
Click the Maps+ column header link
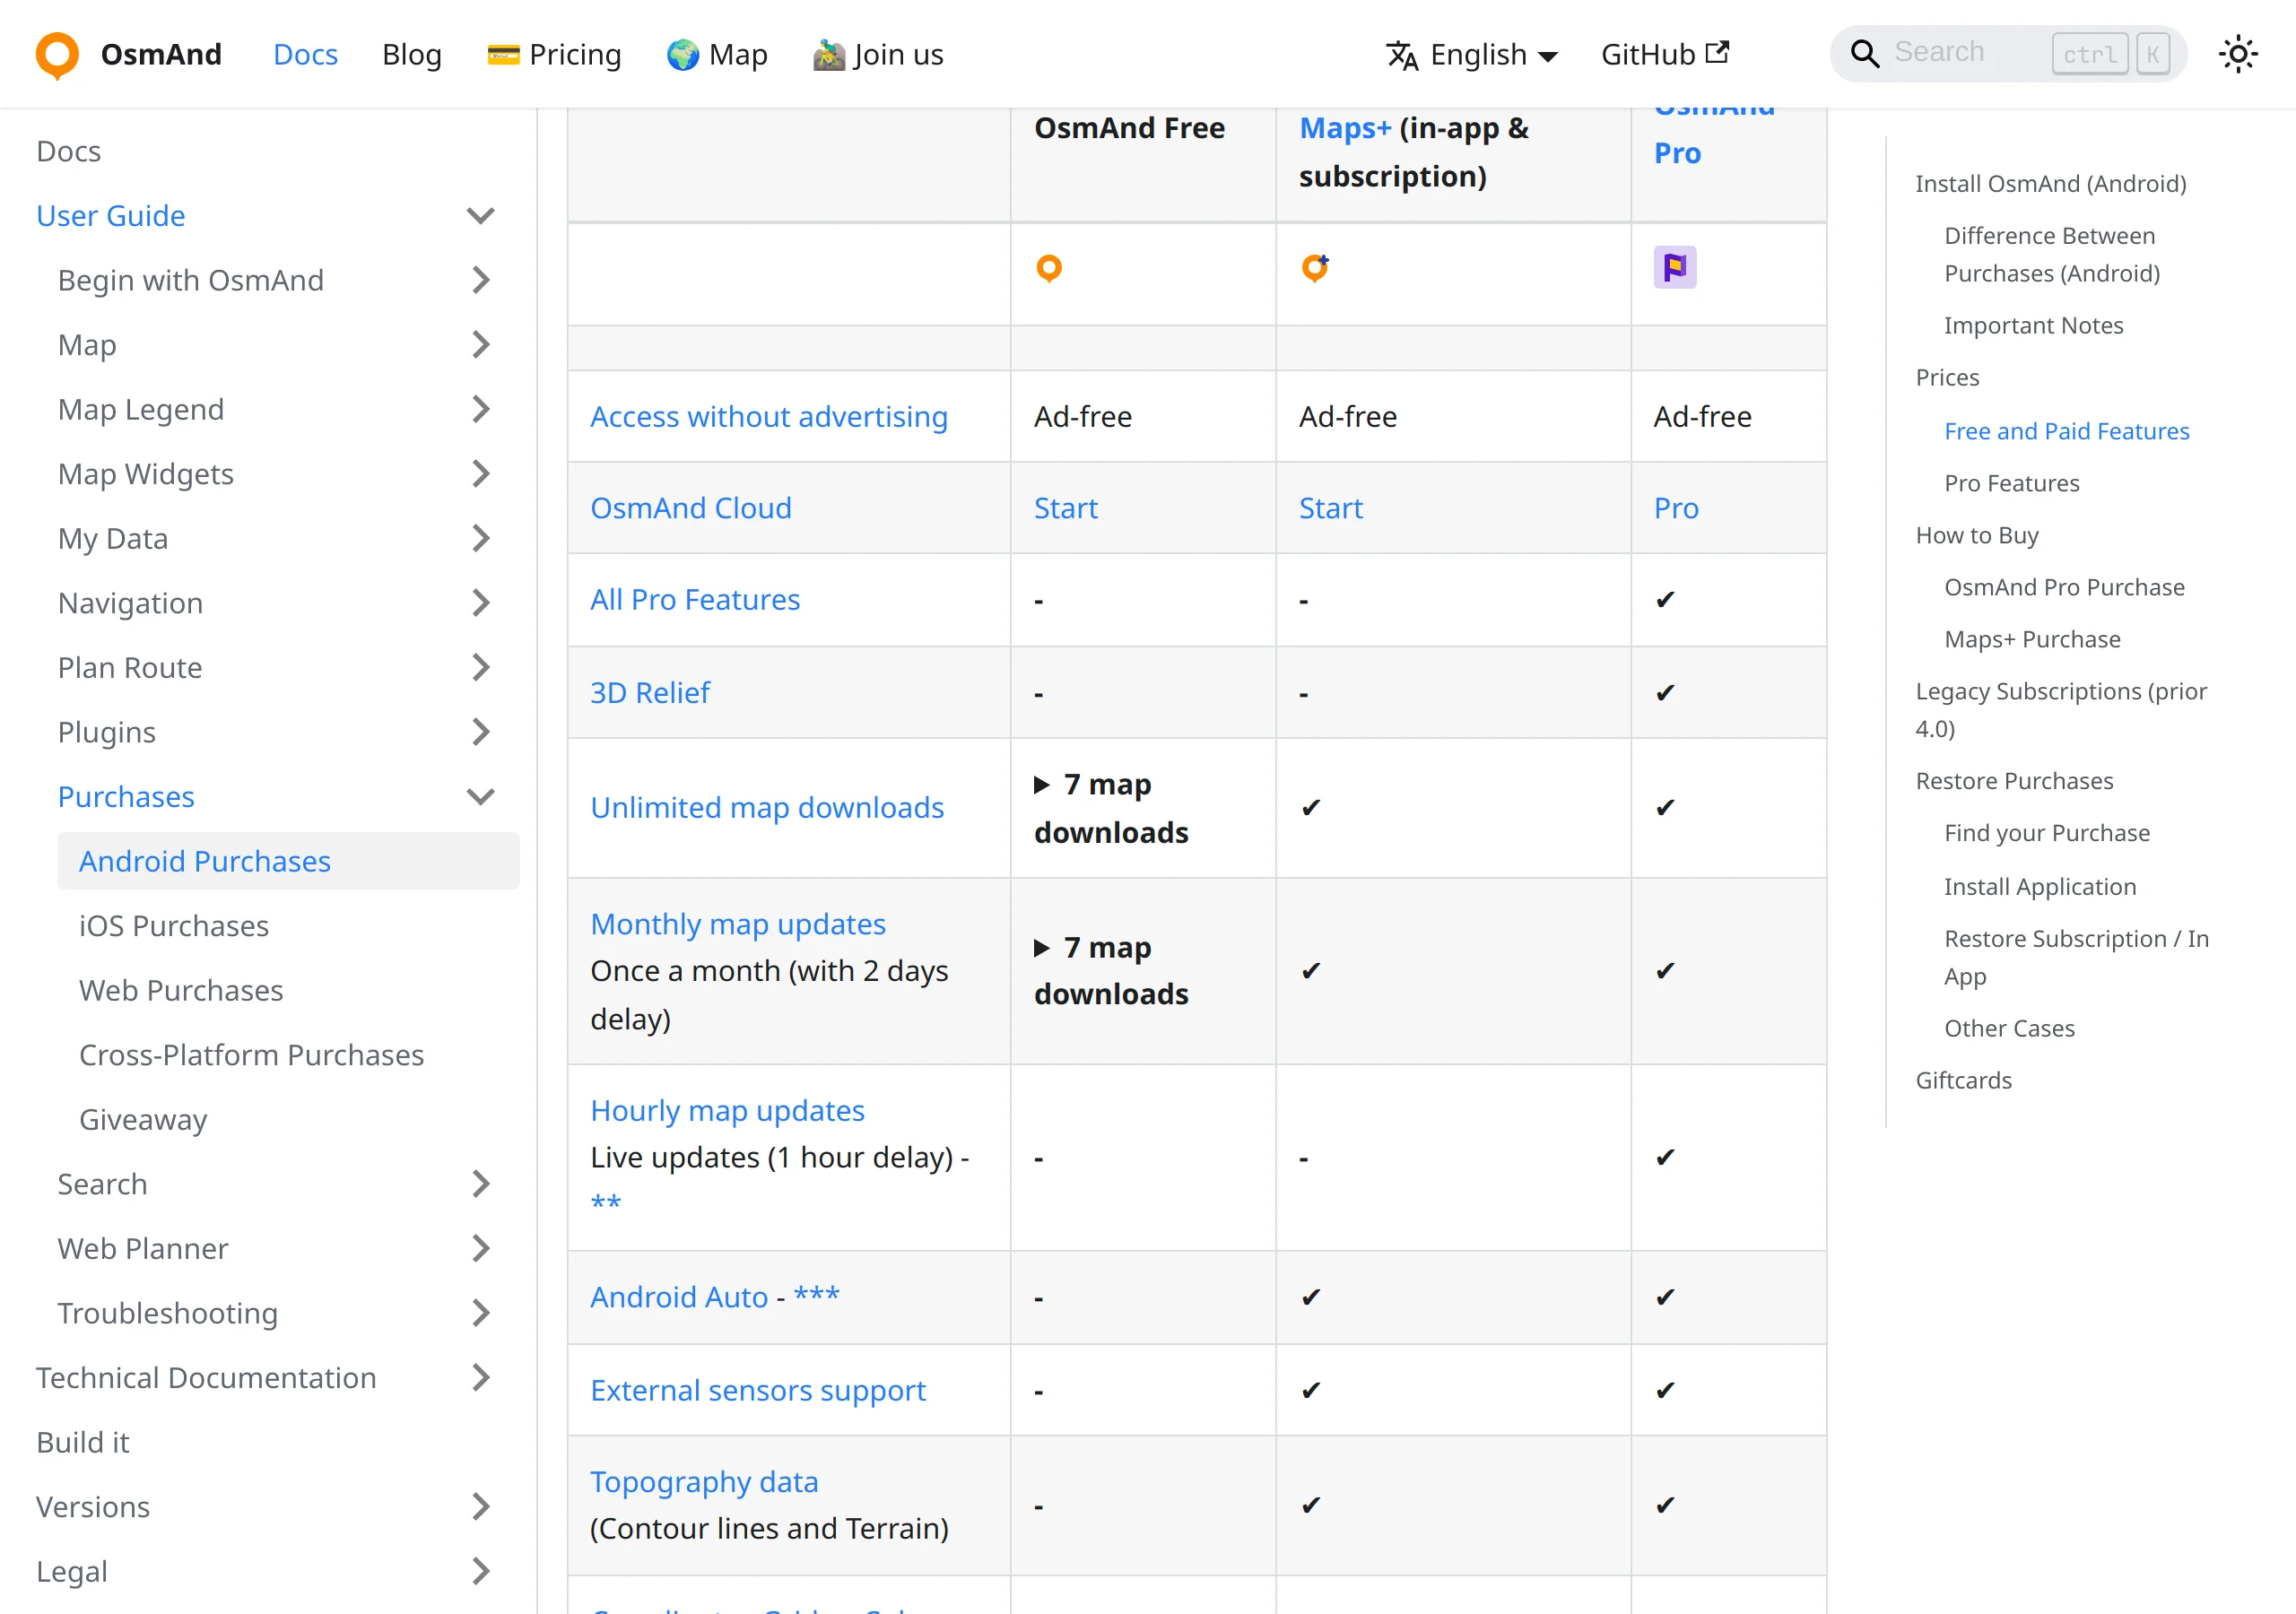point(1345,128)
